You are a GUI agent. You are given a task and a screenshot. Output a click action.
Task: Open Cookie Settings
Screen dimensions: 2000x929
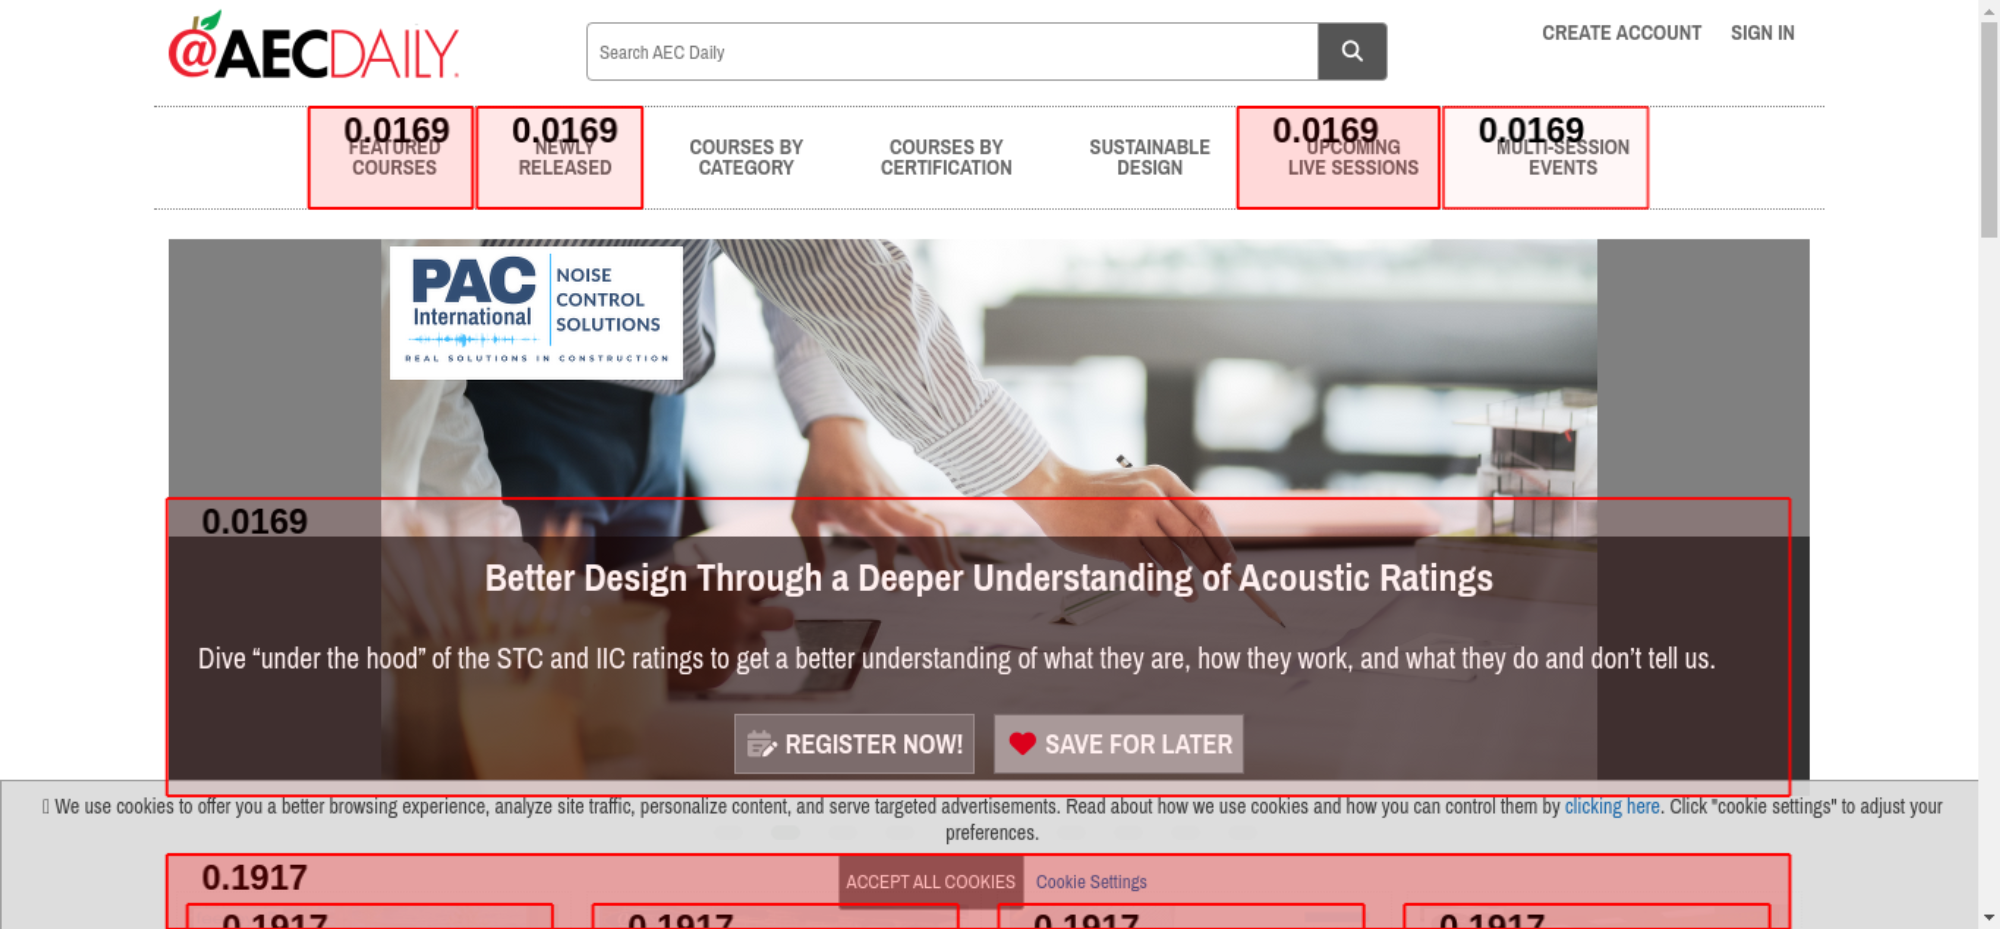(1091, 882)
